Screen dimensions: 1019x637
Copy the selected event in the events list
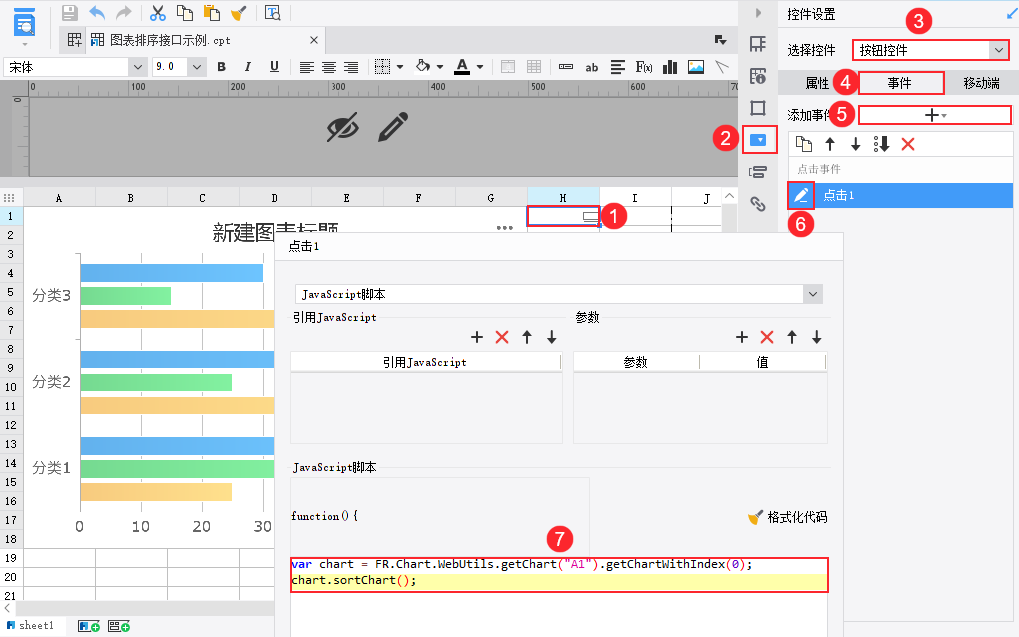(x=804, y=144)
